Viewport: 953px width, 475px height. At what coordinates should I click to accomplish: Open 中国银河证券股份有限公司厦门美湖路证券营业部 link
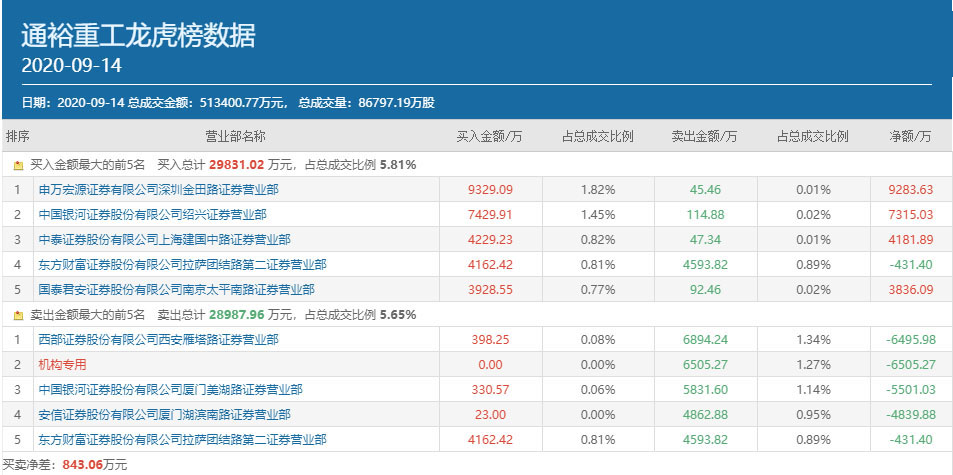(170, 389)
